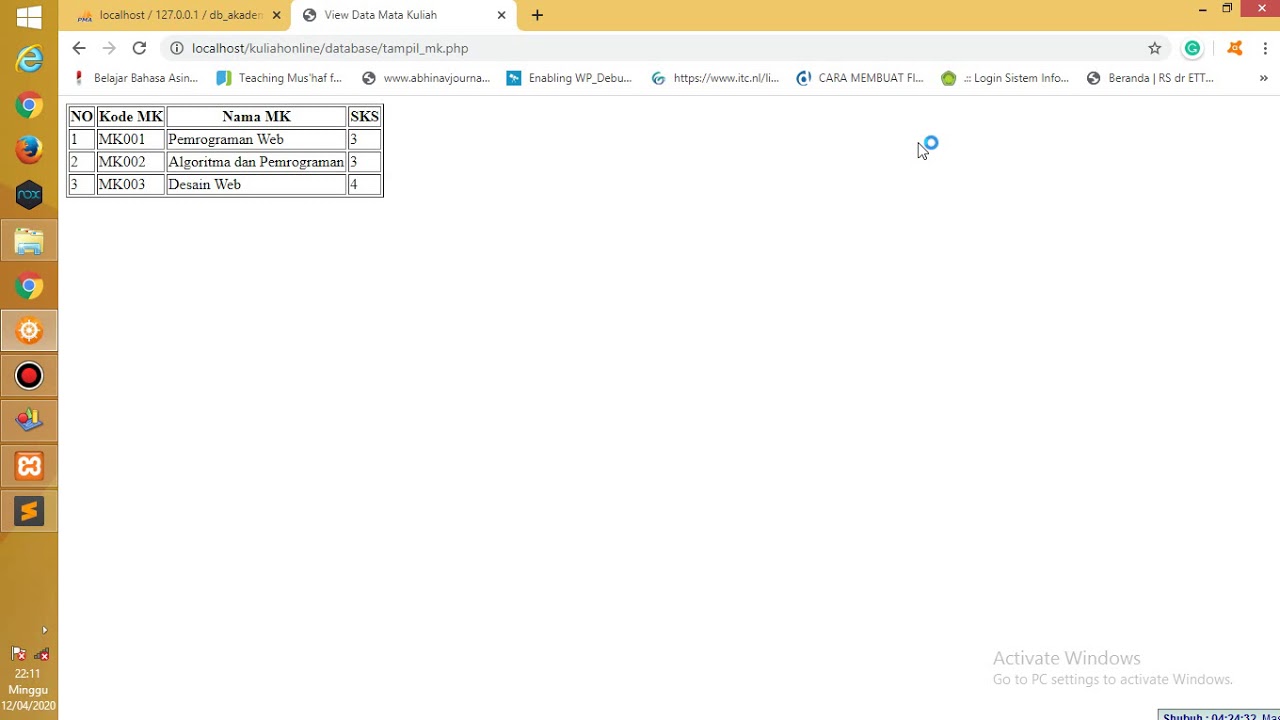Open the Beranda RS dr ETT bookmark
This screenshot has width=1280, height=720.
[x=1150, y=78]
